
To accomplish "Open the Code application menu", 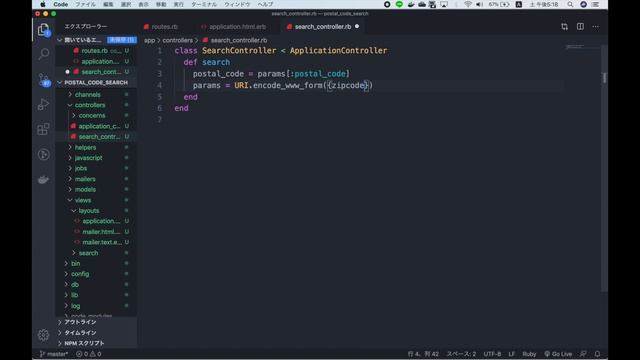I will [x=60, y=4].
